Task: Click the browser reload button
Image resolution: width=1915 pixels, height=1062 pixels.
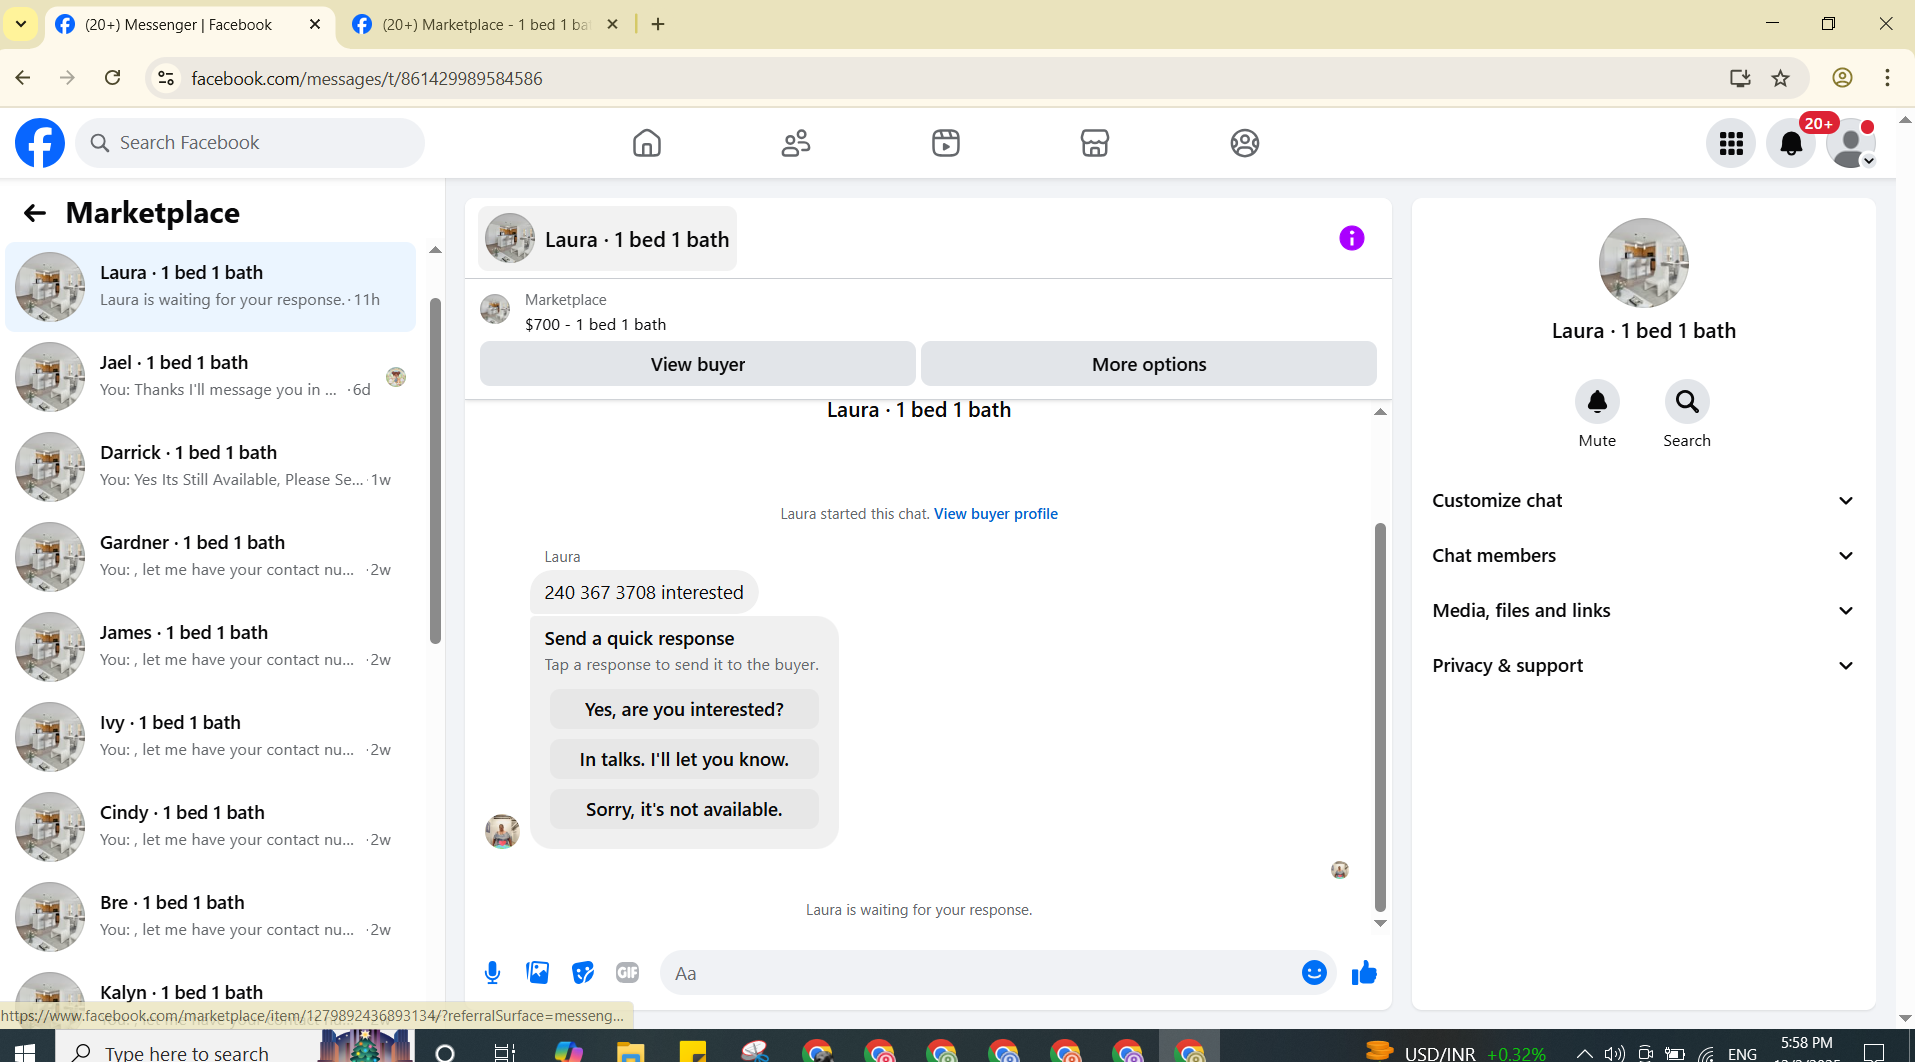Action: tap(113, 78)
